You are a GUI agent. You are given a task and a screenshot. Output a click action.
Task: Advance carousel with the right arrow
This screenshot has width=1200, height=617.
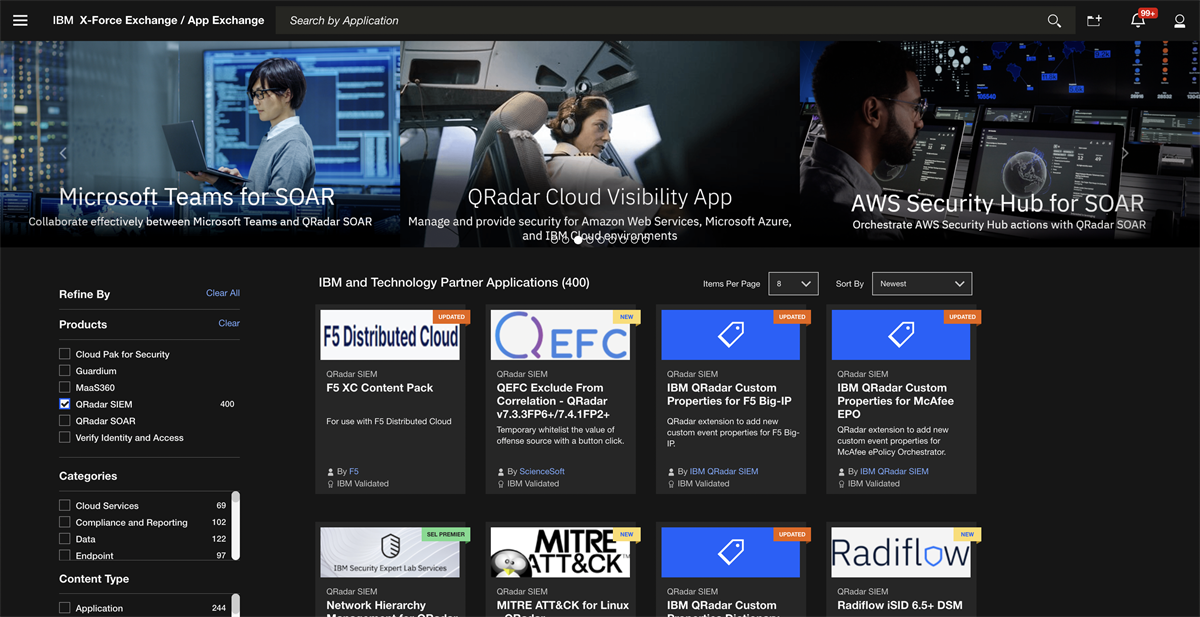coord(1124,152)
